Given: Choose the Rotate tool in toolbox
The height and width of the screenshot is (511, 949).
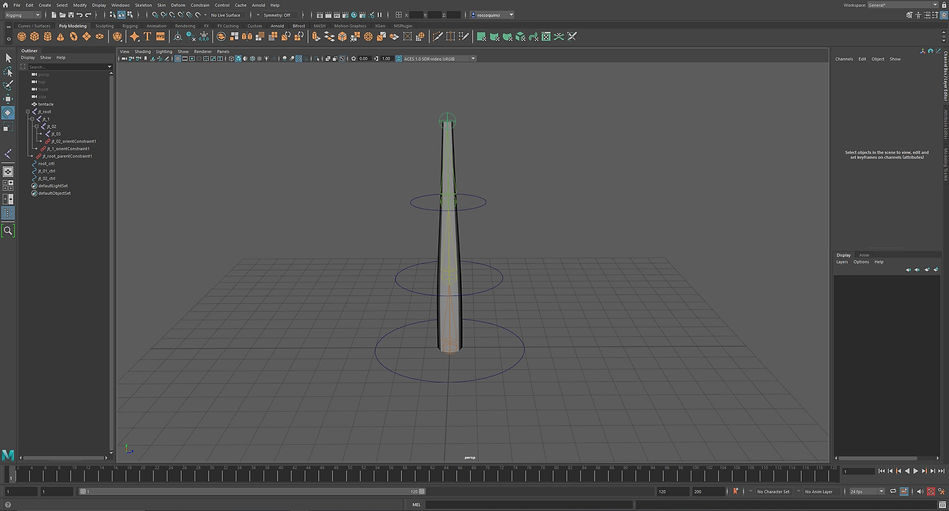Looking at the screenshot, I should (8, 113).
